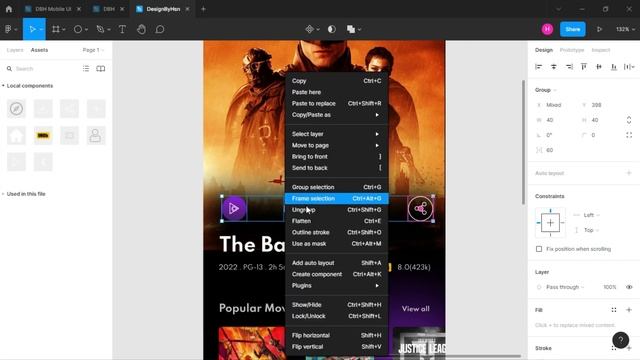Open the distribute spacing dropdown
This screenshot has width=640, height=360.
click(629, 67)
